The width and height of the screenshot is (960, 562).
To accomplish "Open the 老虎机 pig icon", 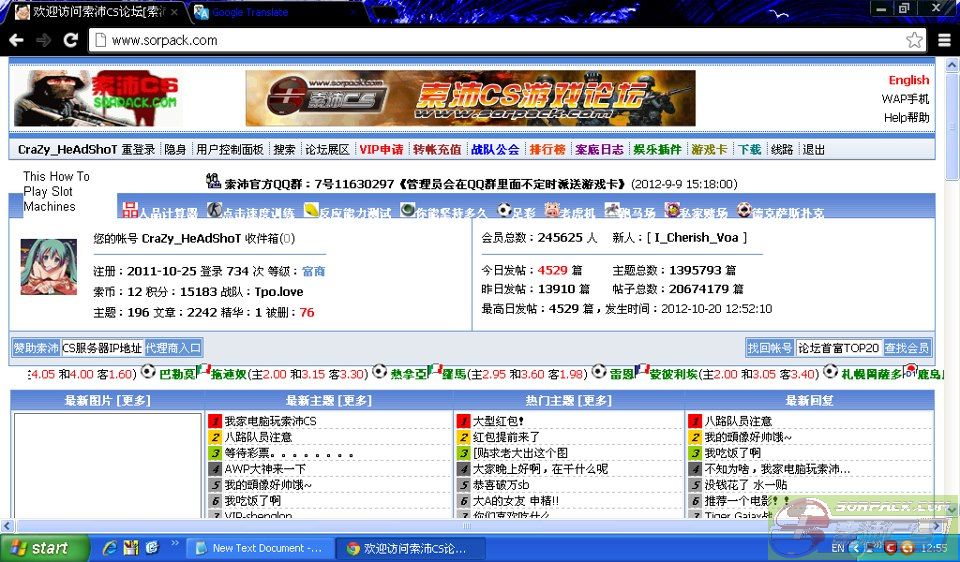I will tap(552, 210).
